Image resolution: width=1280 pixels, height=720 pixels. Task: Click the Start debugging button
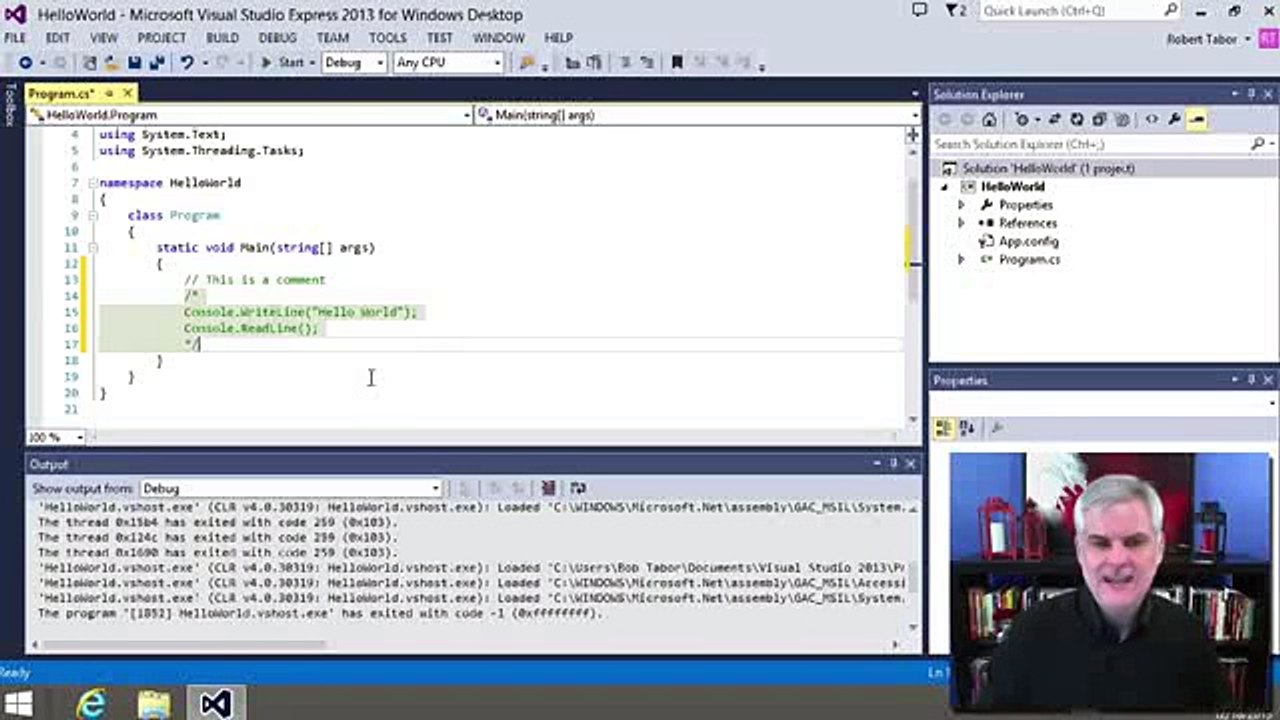click(282, 63)
